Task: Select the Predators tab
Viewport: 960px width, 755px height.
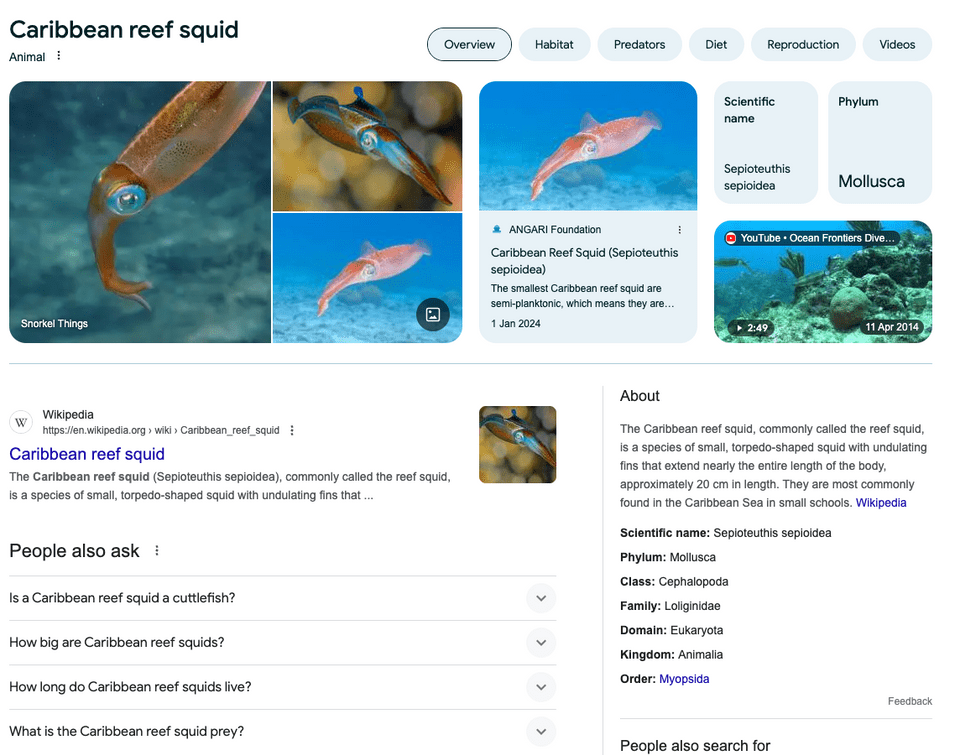Action: coord(639,45)
